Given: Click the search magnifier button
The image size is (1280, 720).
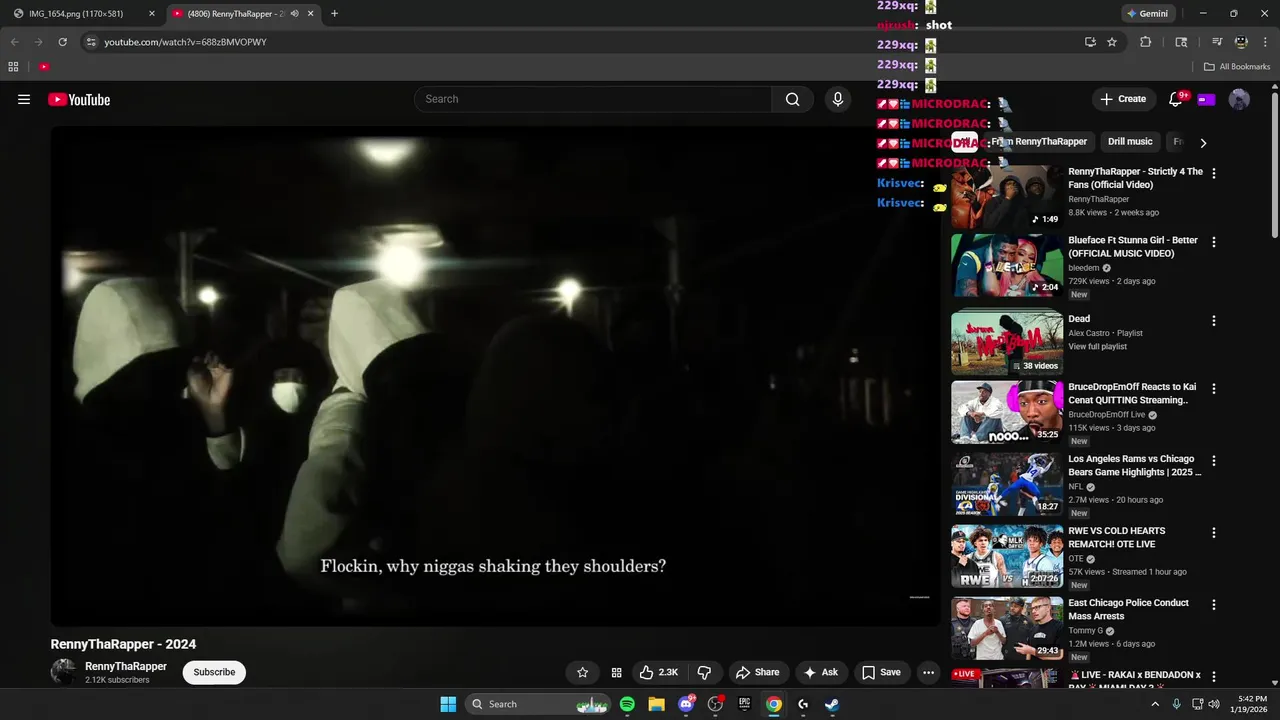Looking at the screenshot, I should click(x=792, y=99).
